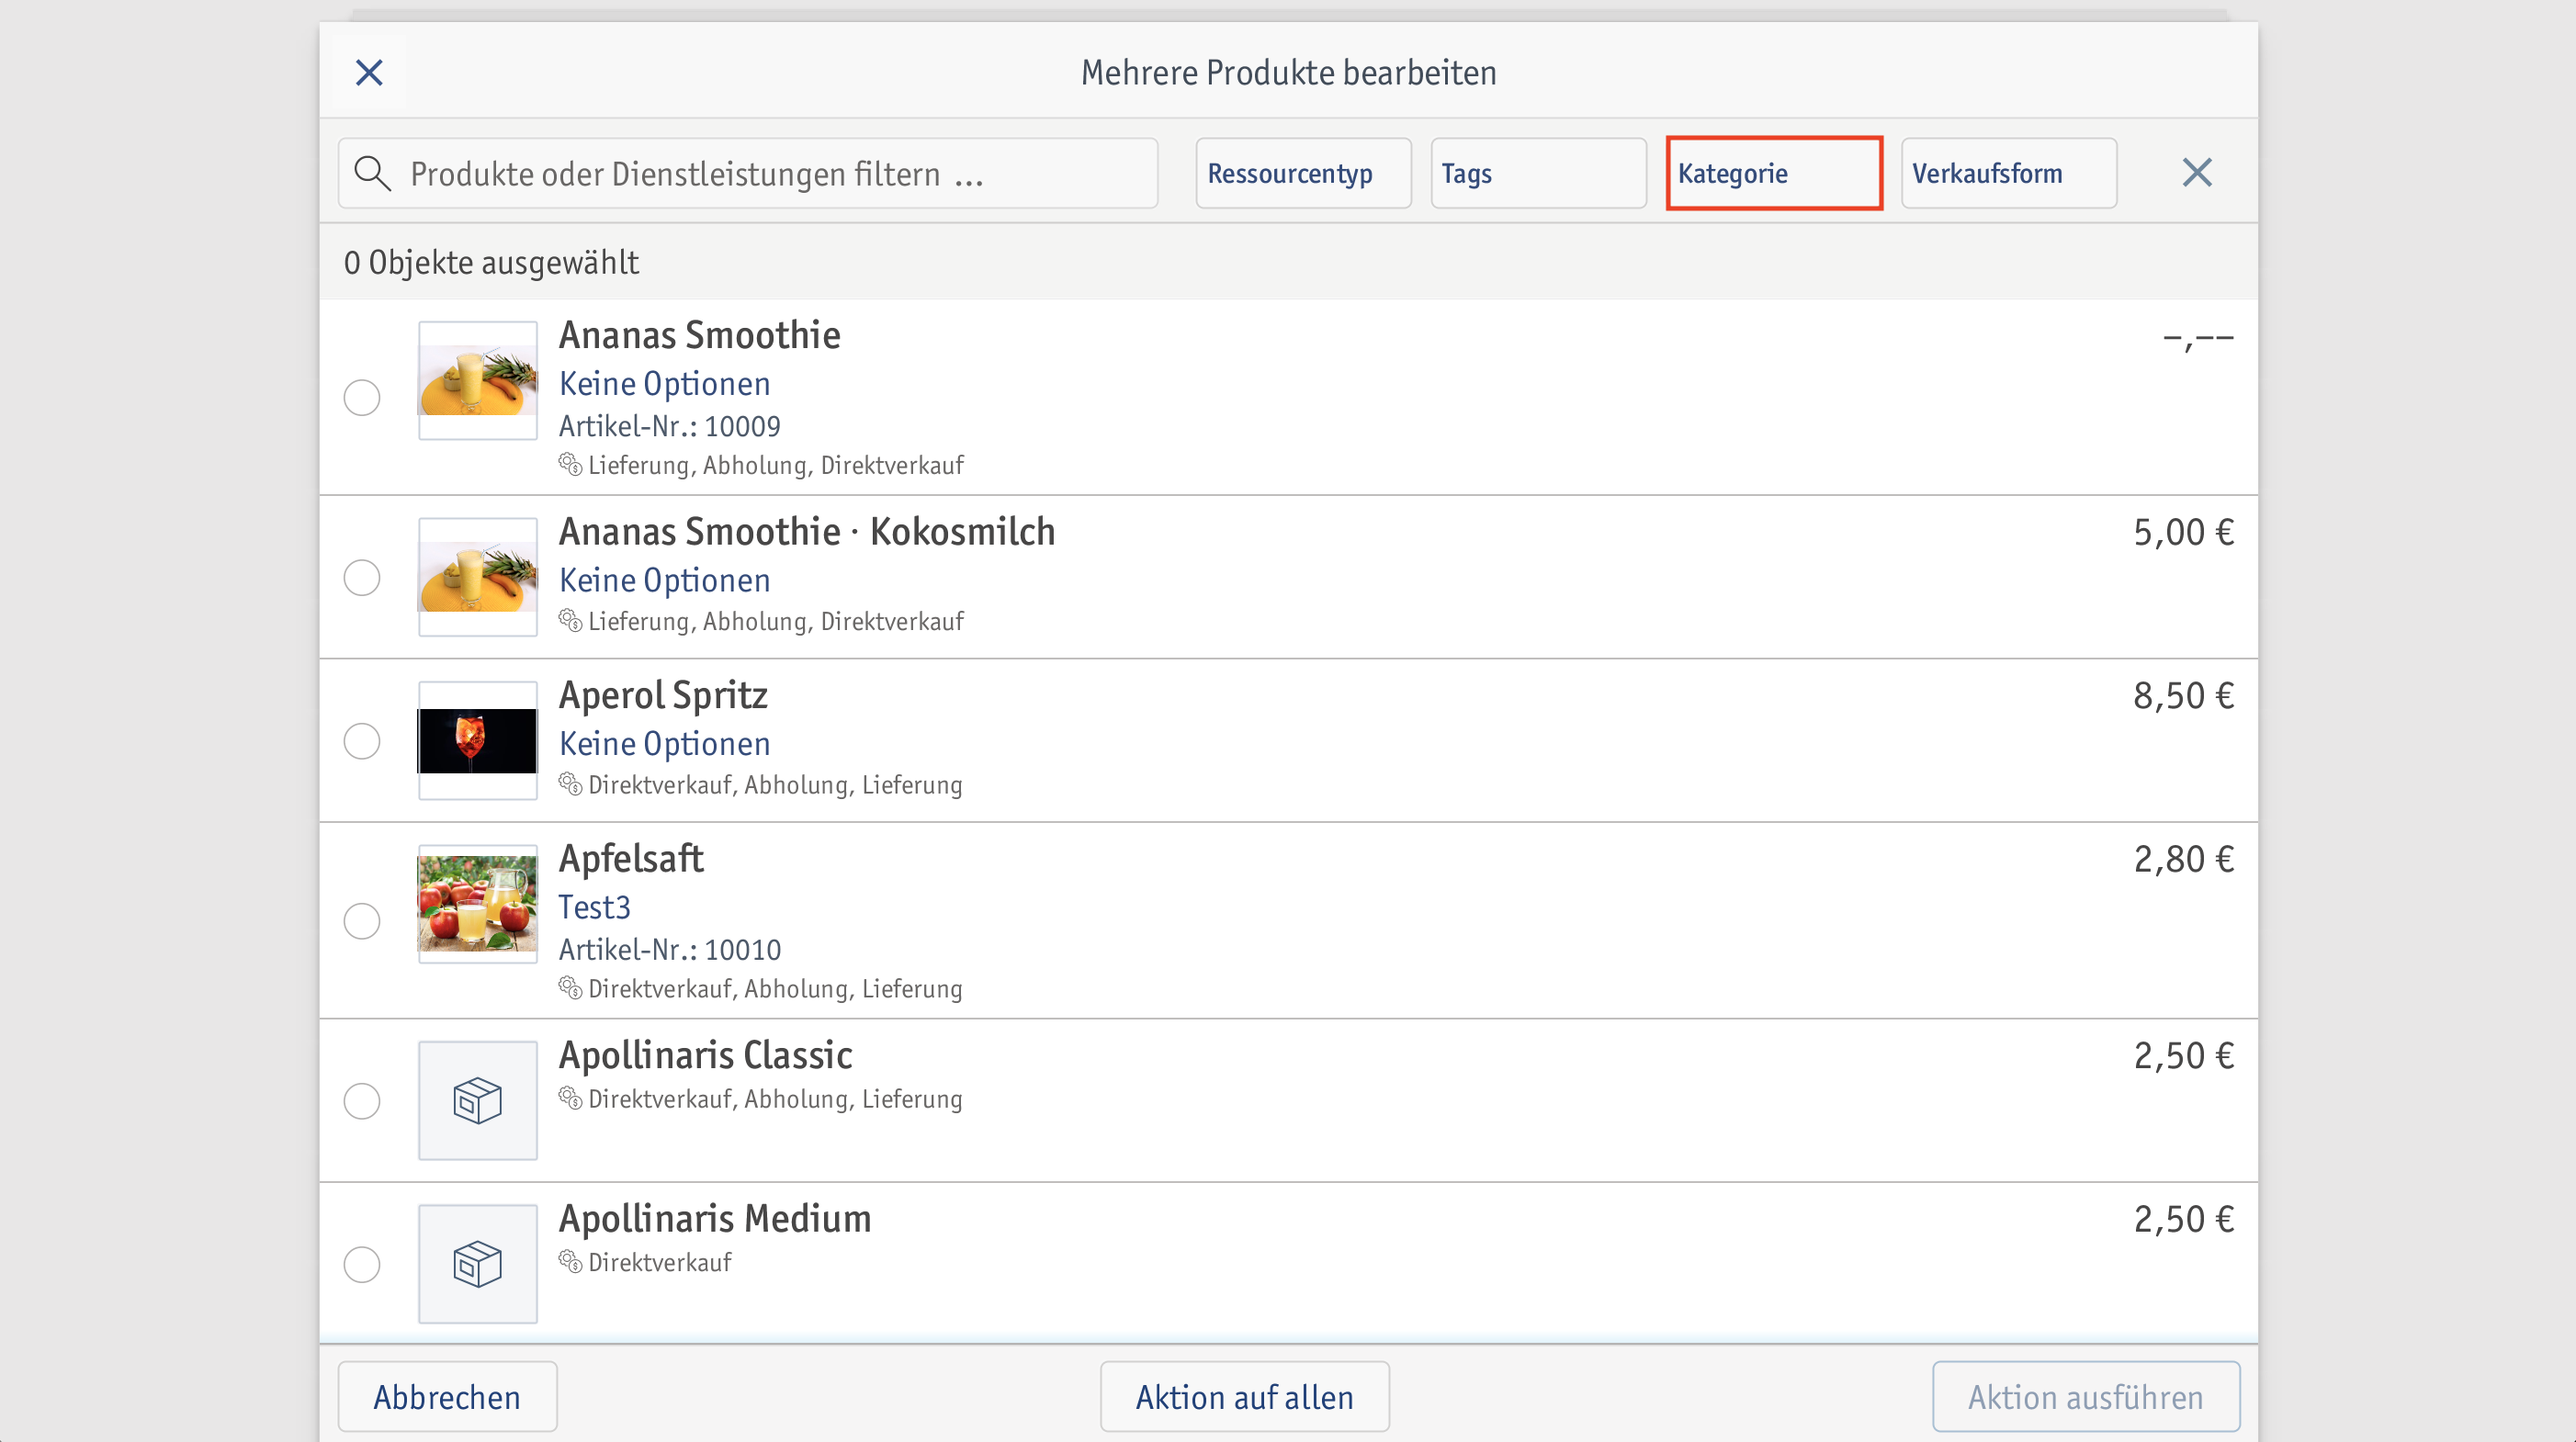Viewport: 2576px width, 1442px height.
Task: Click the search magnifier icon
Action: coord(372,173)
